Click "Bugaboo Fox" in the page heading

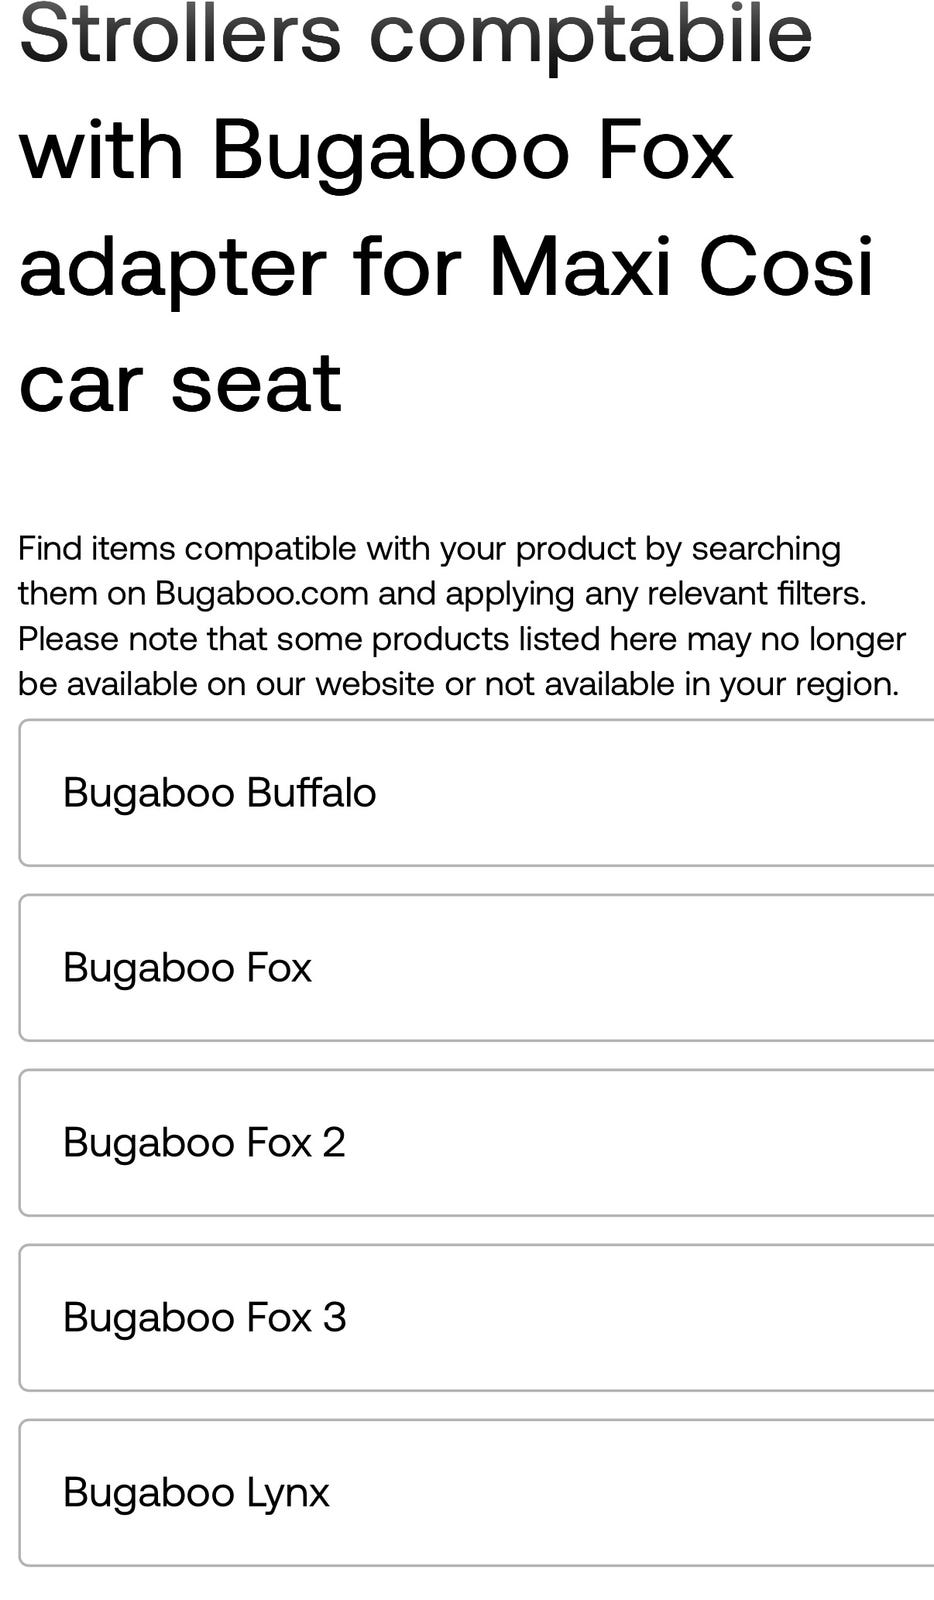[x=472, y=150]
